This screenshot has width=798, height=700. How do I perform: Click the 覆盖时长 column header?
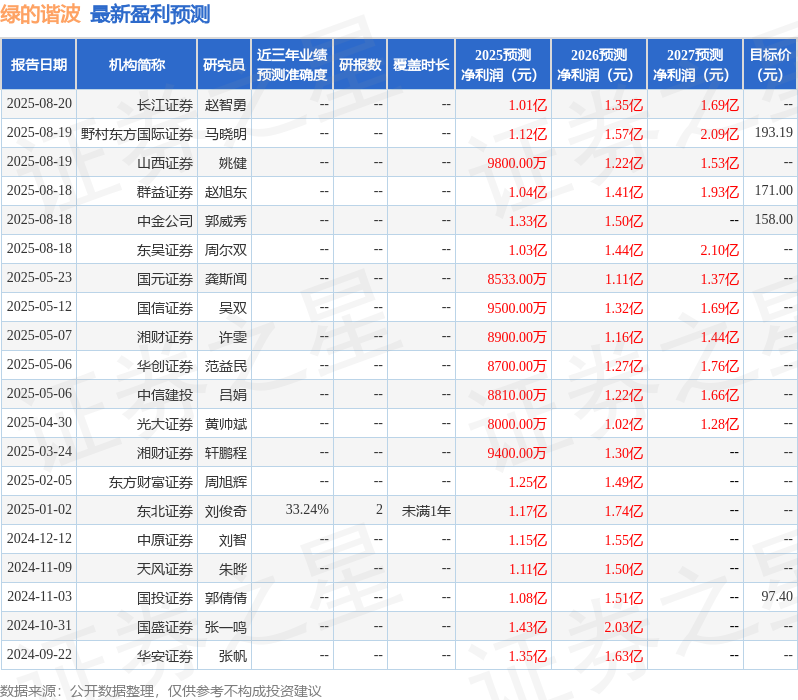coord(421,65)
